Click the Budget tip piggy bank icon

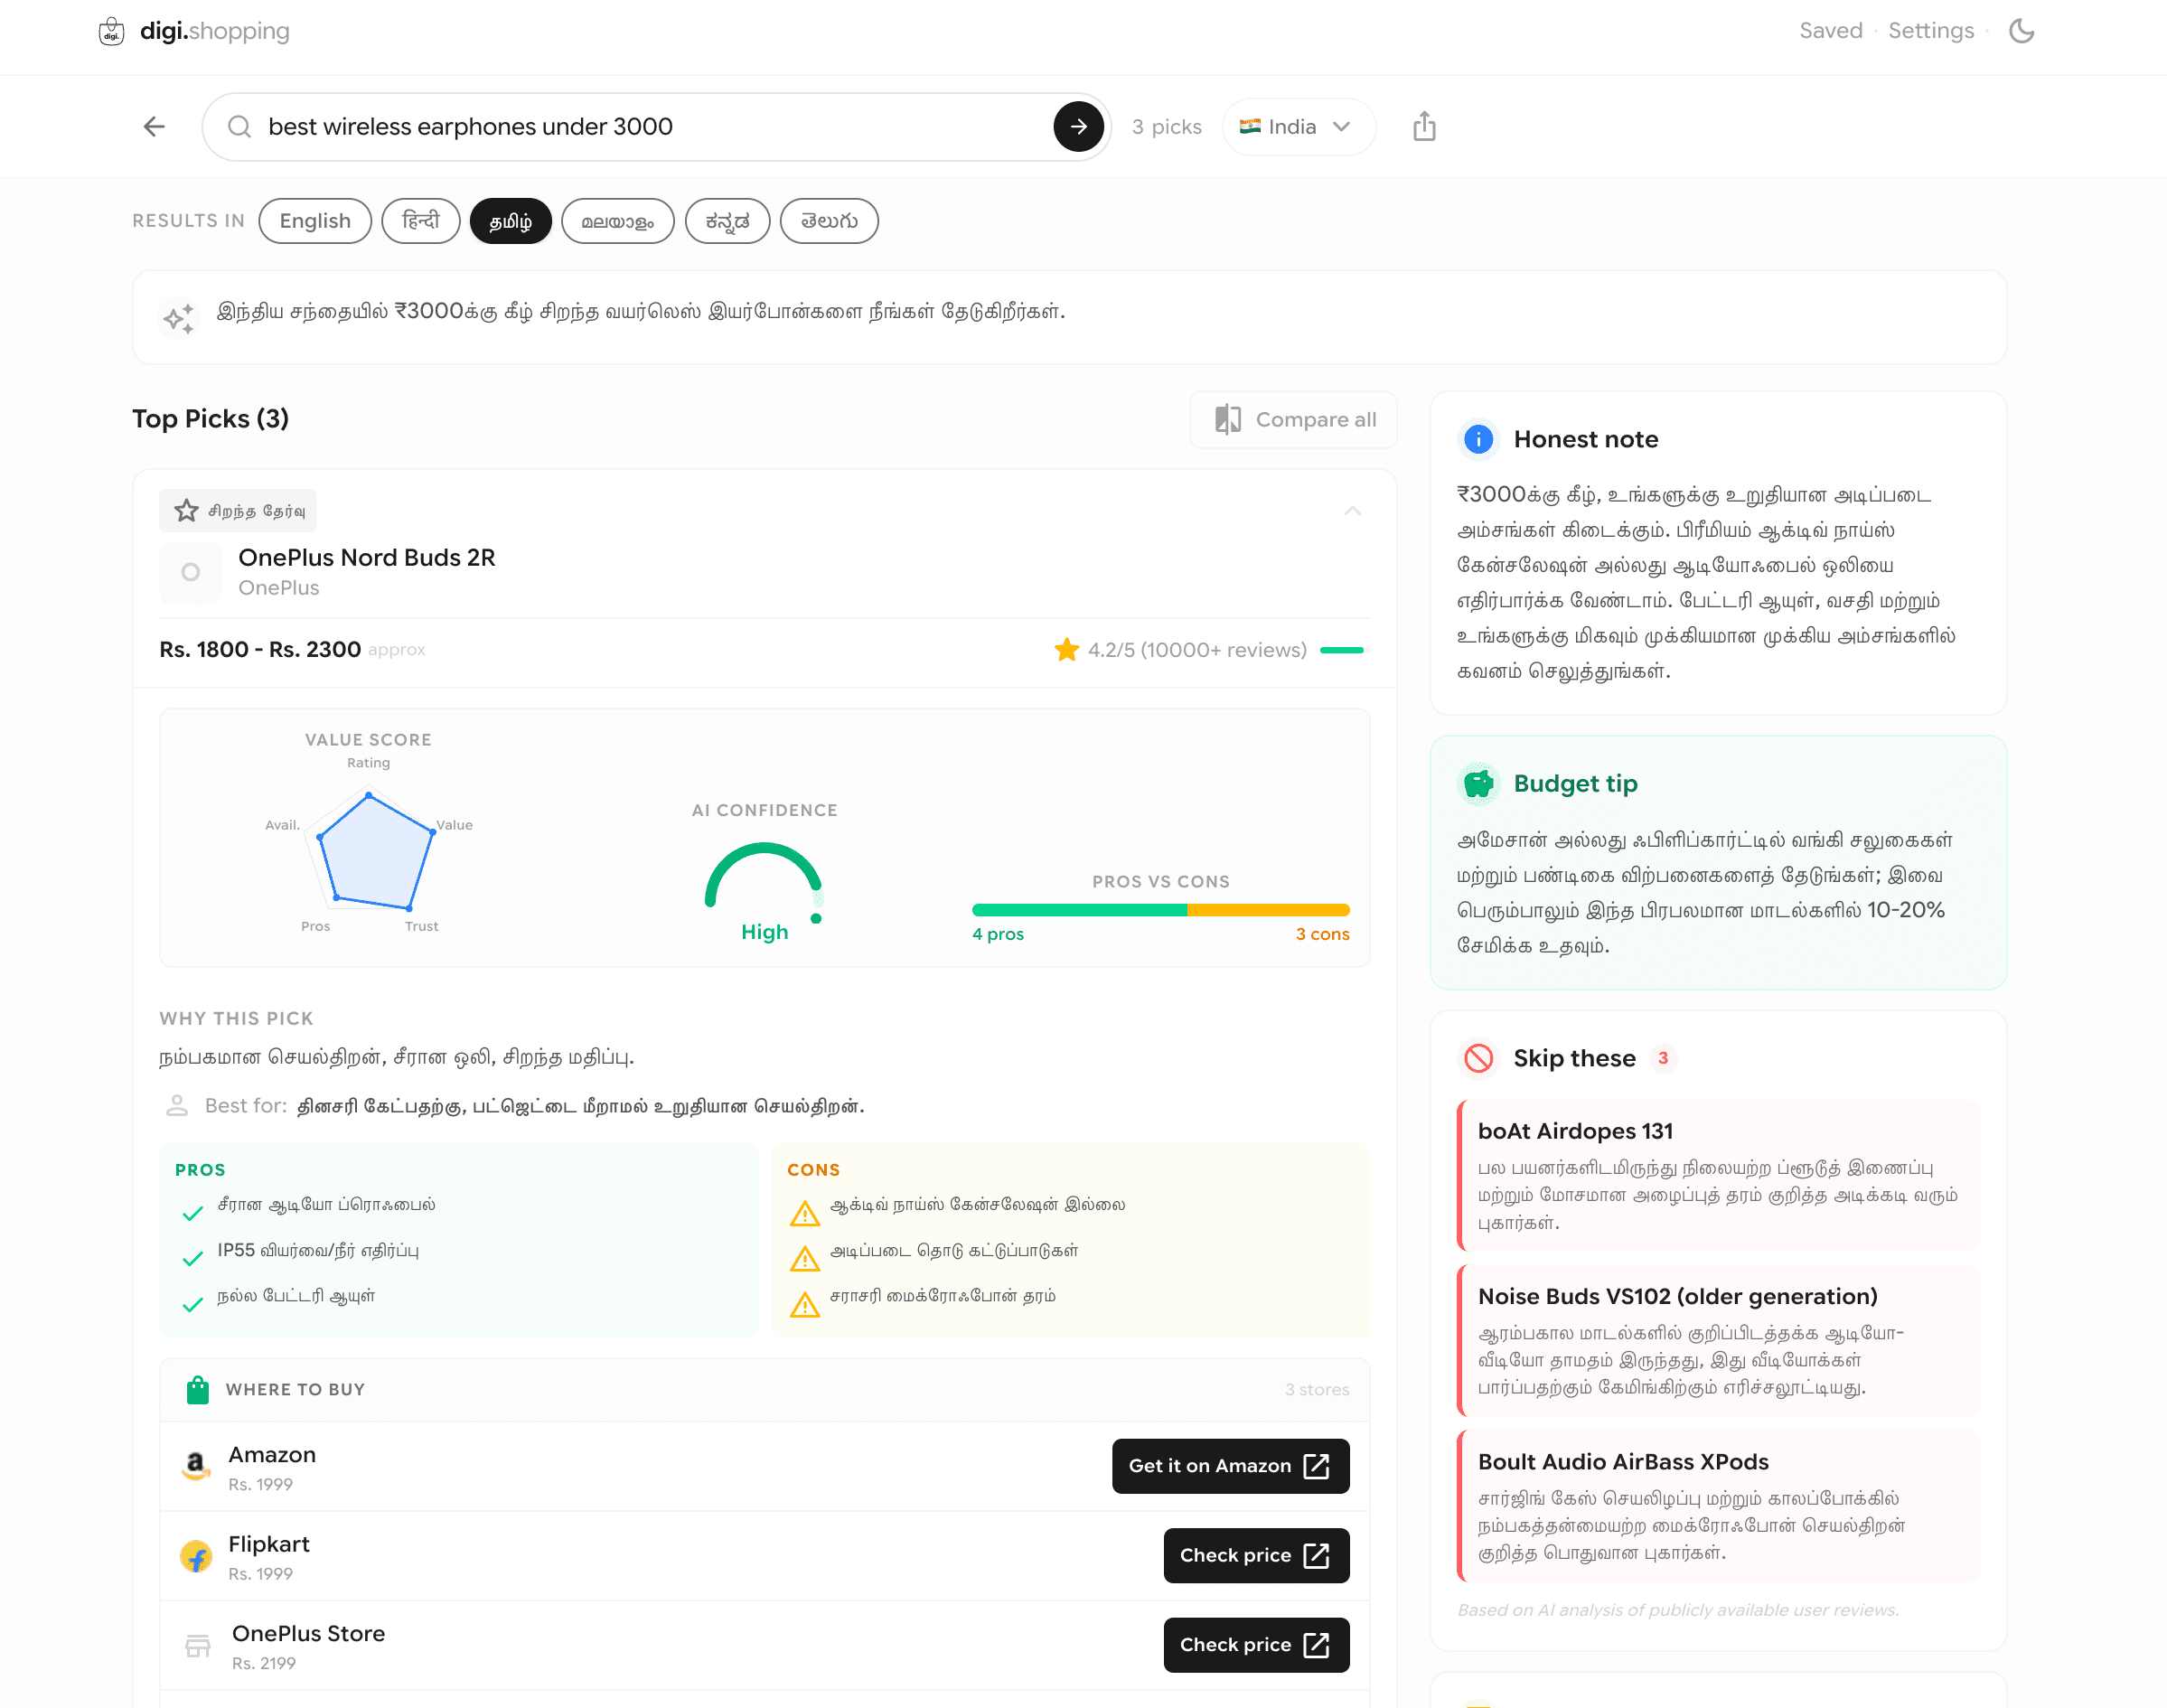(1478, 784)
